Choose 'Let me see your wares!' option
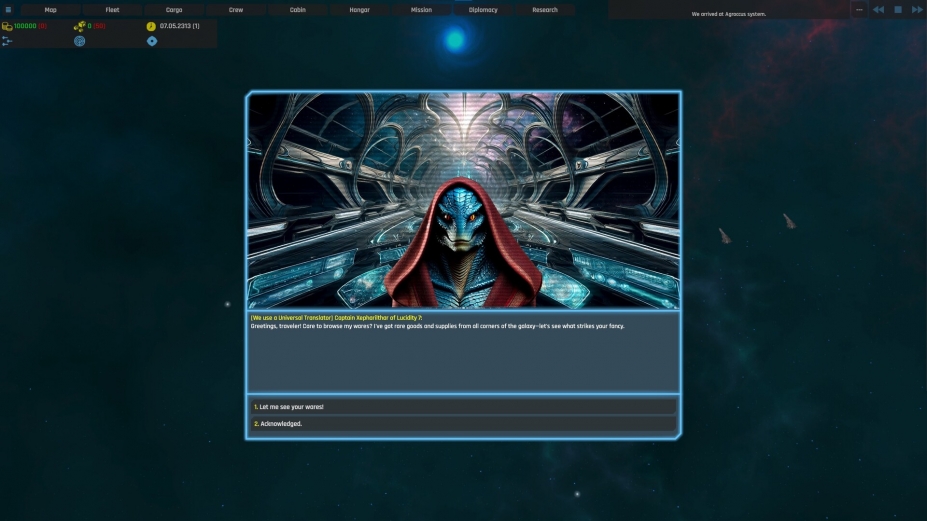Image resolution: width=927 pixels, height=521 pixels. click(463, 407)
